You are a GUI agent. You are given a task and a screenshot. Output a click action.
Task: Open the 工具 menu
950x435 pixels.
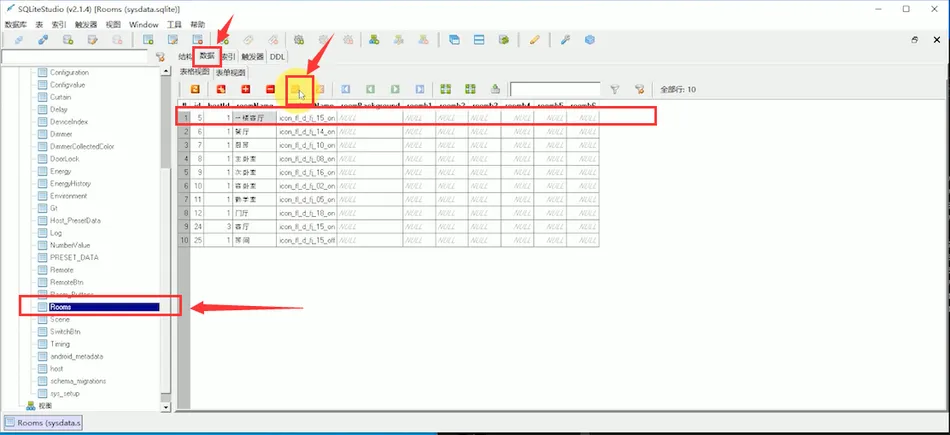click(174, 25)
